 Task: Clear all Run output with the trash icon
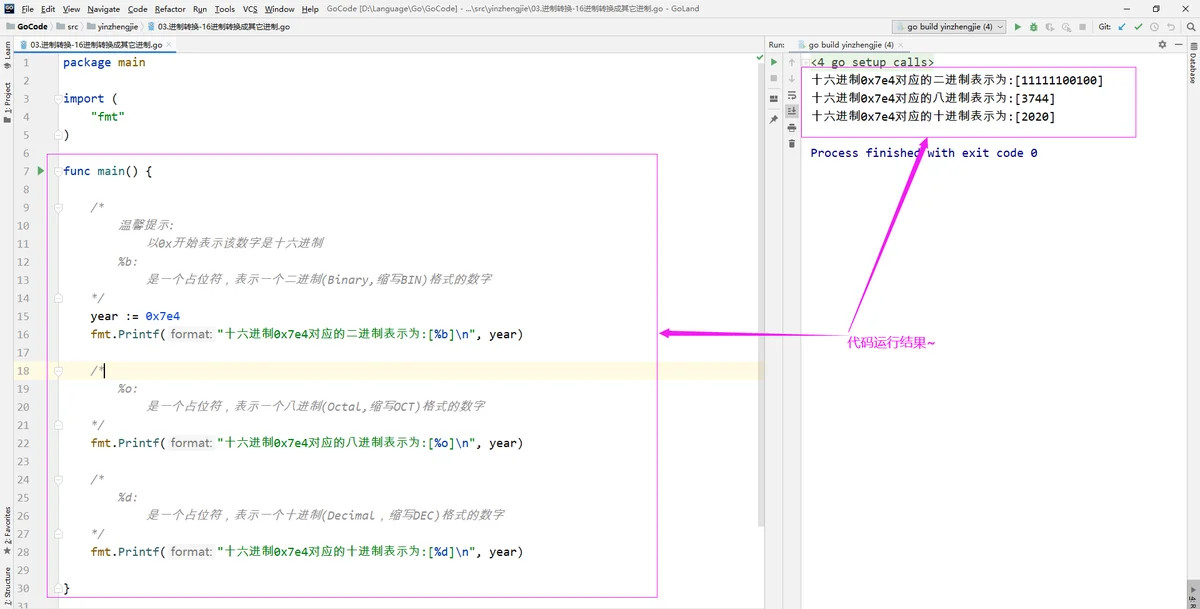(x=791, y=143)
